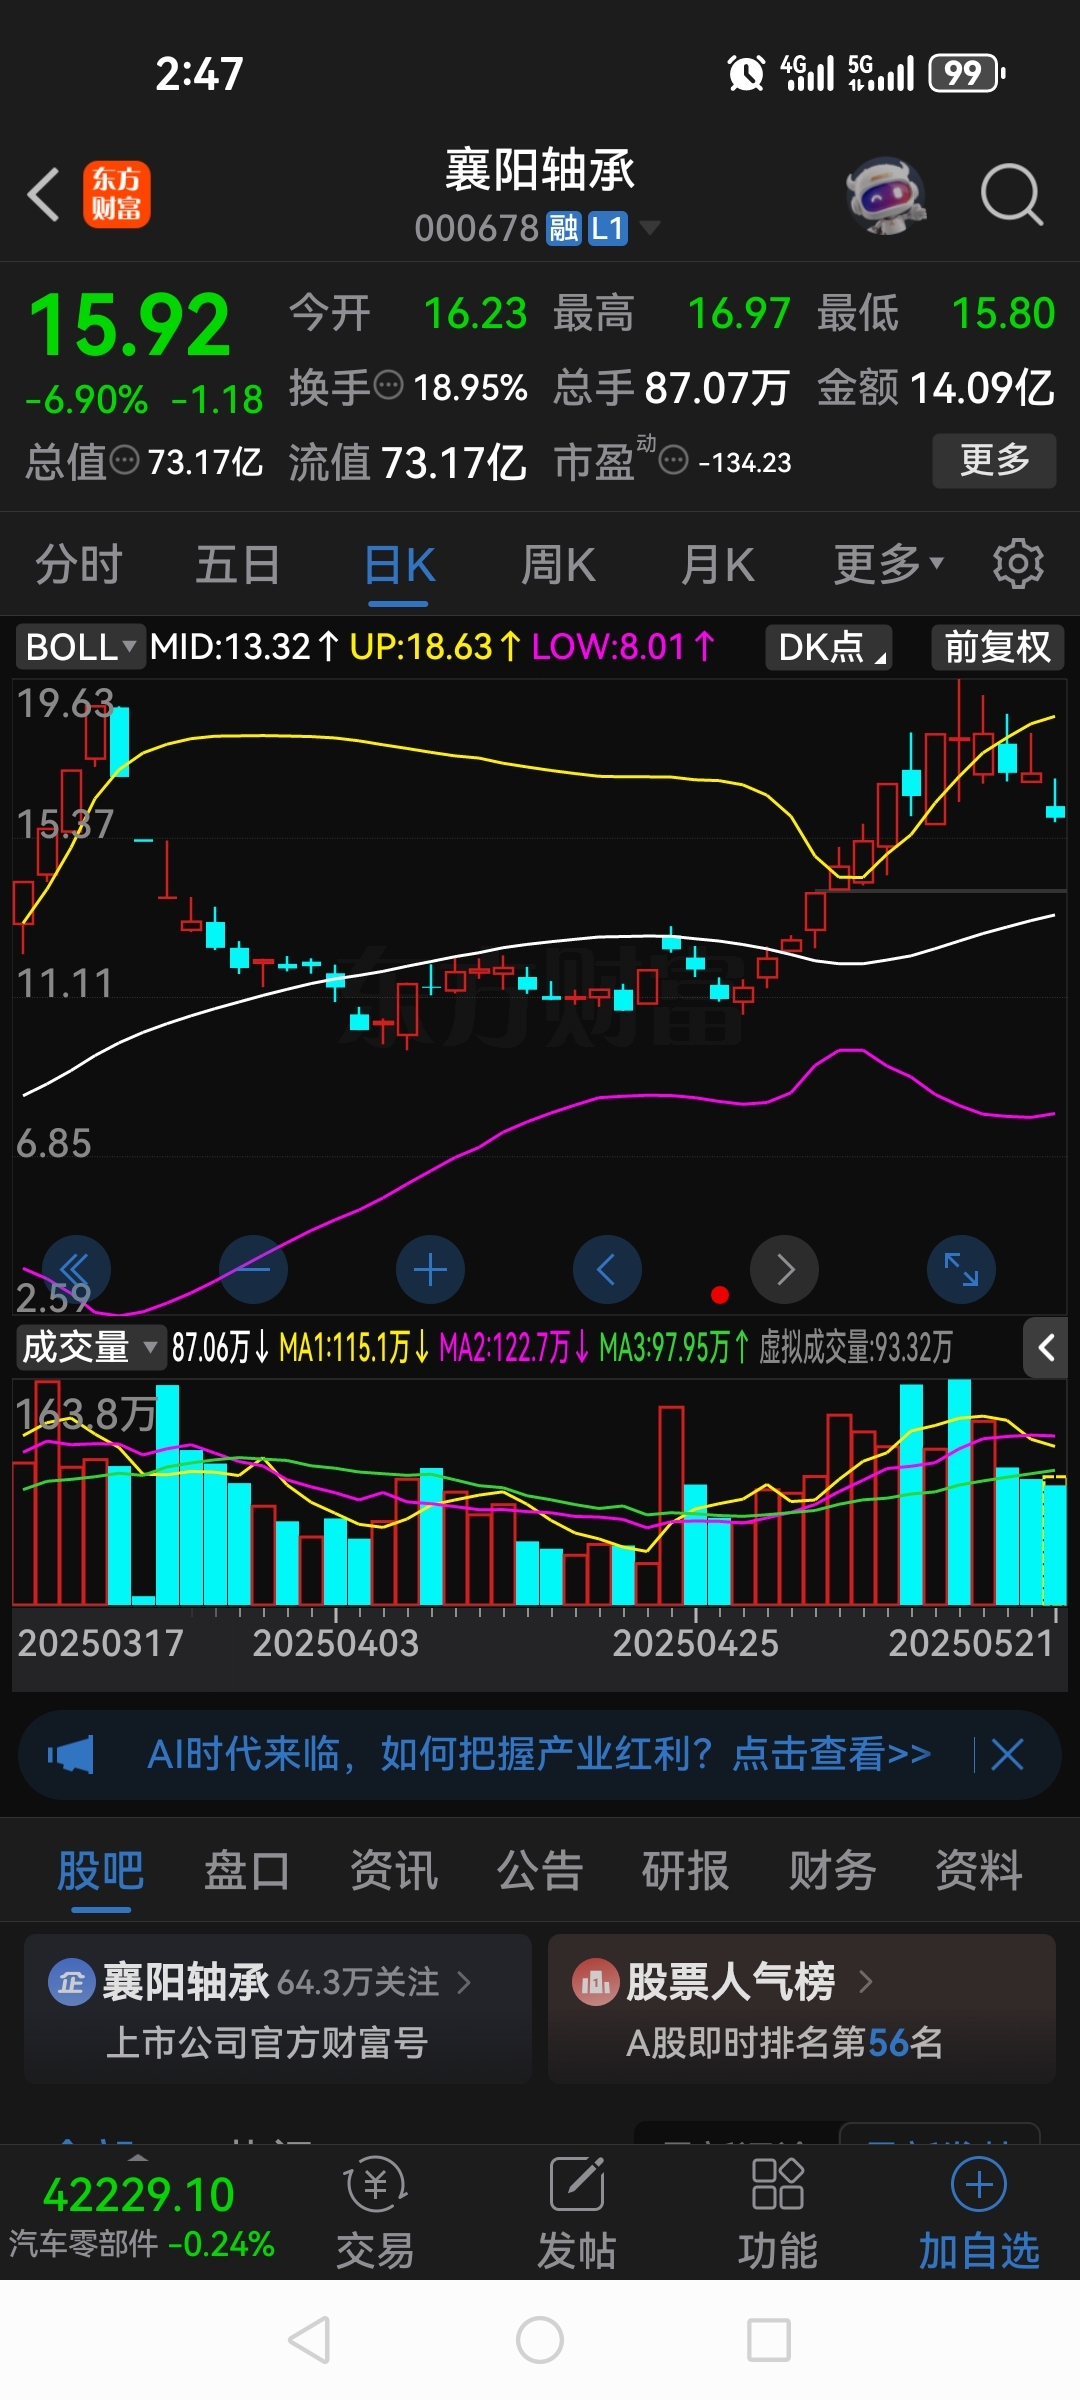Jump chart back with double-left arrow

click(77, 1270)
